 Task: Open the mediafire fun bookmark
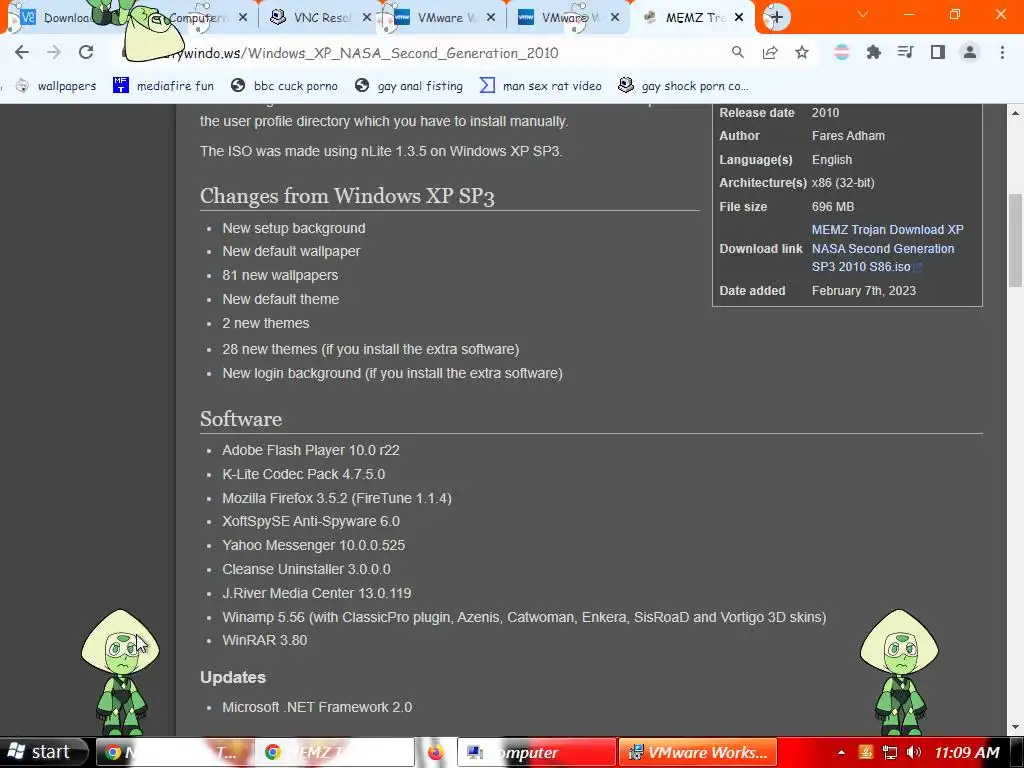(164, 86)
